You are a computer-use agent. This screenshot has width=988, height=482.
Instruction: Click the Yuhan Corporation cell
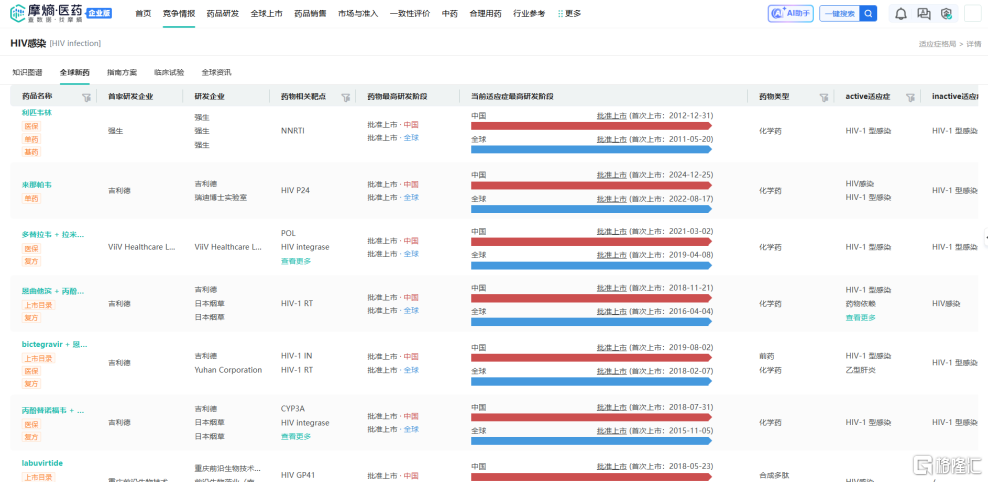tap(228, 370)
